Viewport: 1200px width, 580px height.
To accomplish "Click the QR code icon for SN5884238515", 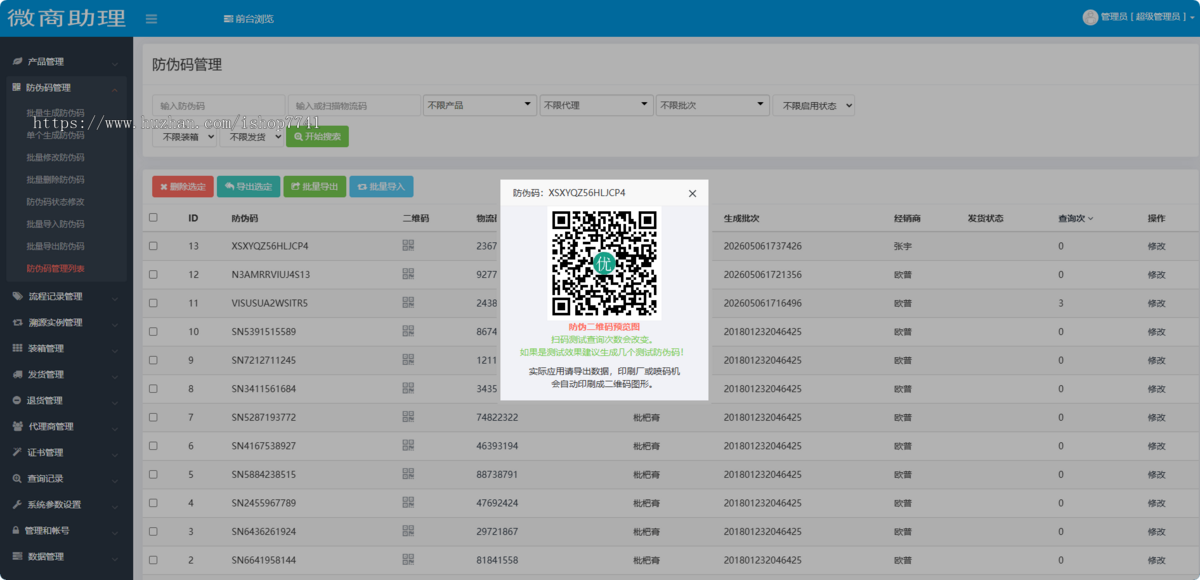I will (408, 474).
